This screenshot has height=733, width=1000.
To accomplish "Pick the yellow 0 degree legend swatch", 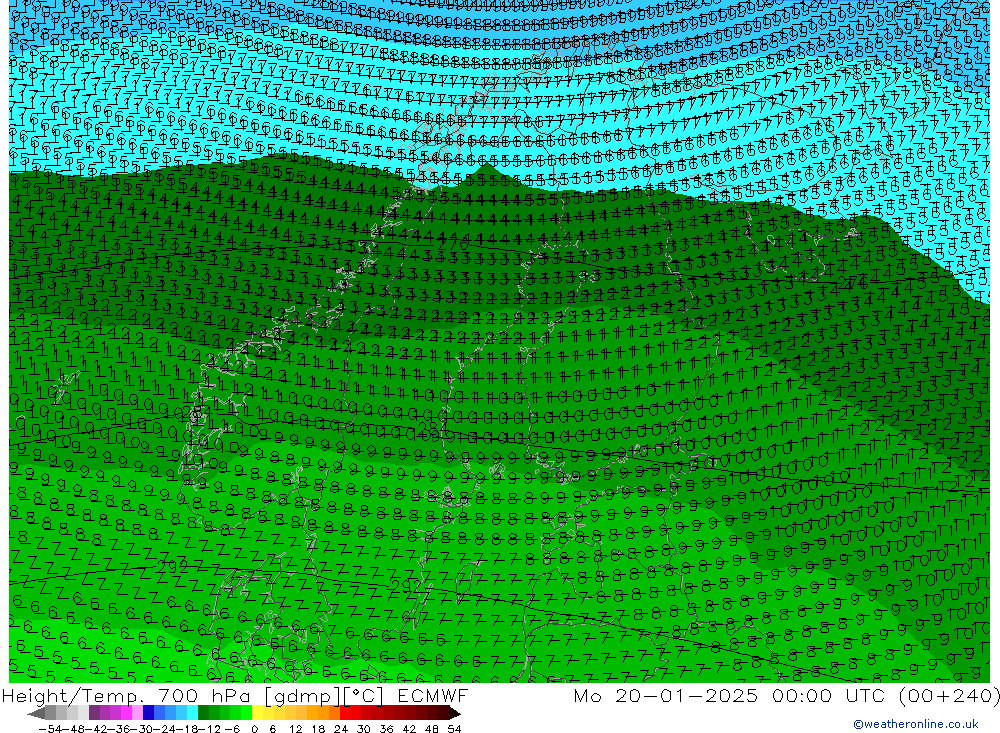I will (258, 712).
